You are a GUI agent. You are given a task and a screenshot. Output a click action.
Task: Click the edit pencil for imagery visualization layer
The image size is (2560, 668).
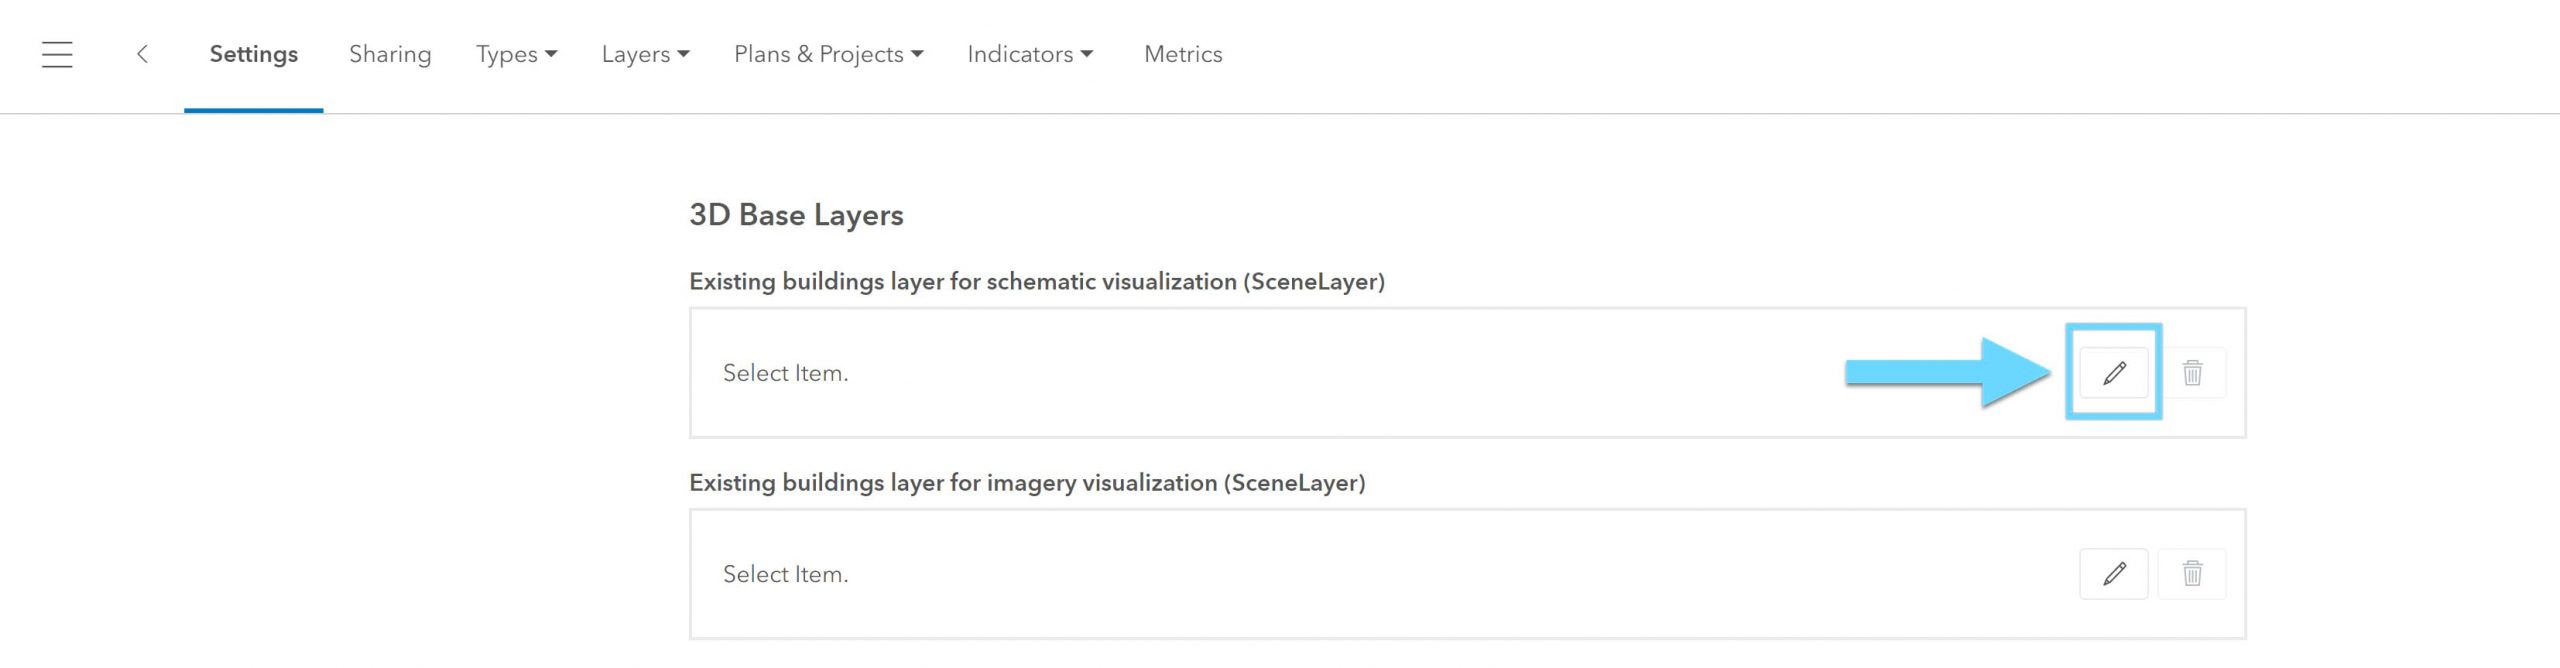(2114, 574)
